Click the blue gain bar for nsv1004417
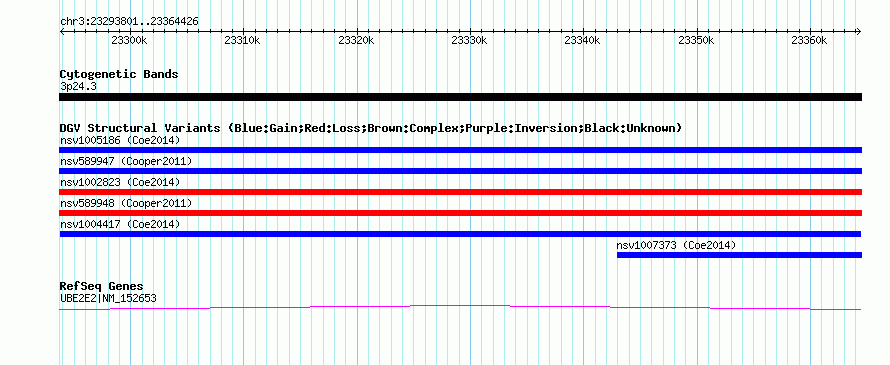 click(460, 234)
